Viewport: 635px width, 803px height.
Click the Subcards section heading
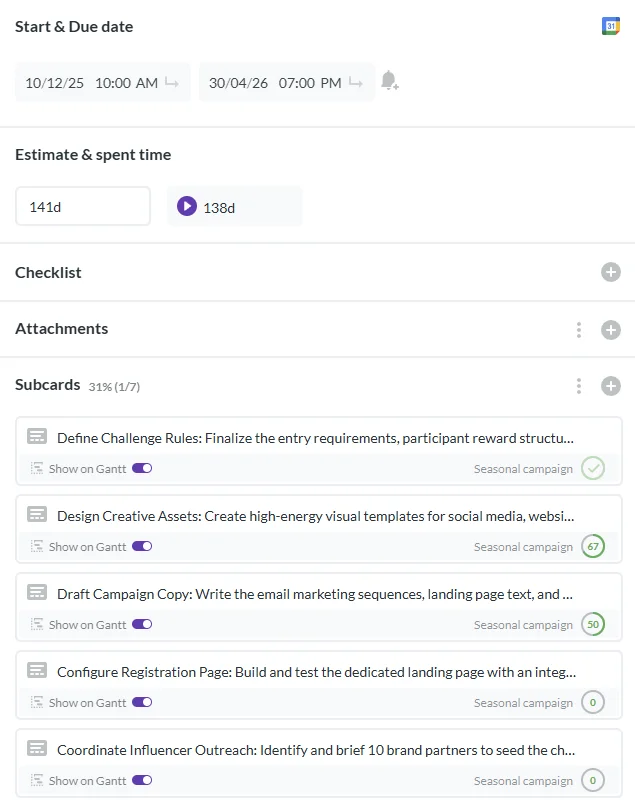point(48,385)
